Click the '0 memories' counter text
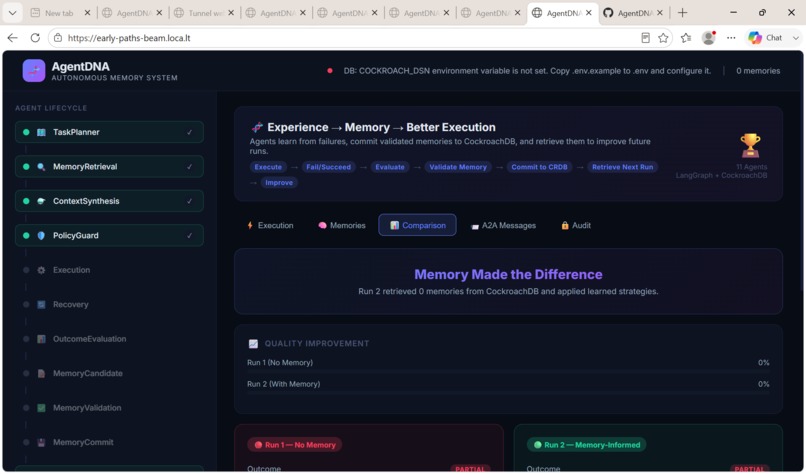This screenshot has height=474, width=806. pos(758,71)
